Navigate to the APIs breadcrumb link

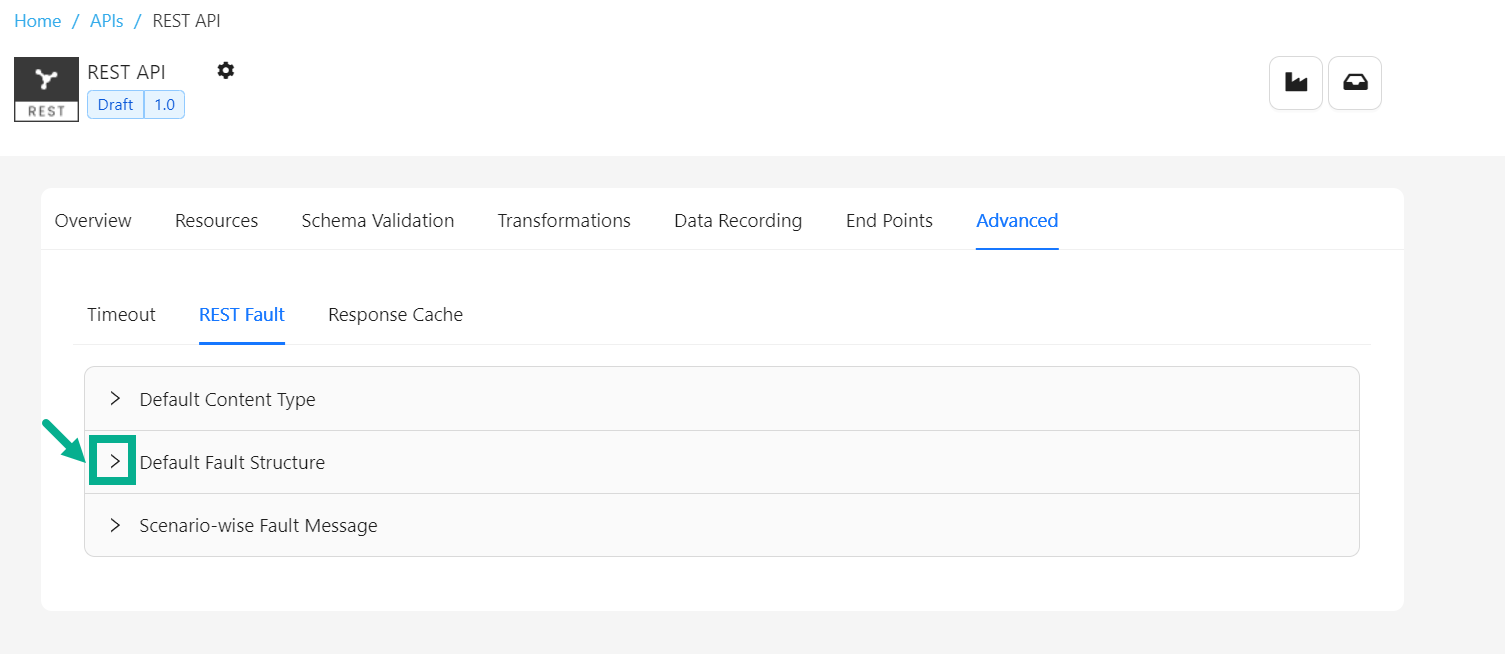coord(107,21)
